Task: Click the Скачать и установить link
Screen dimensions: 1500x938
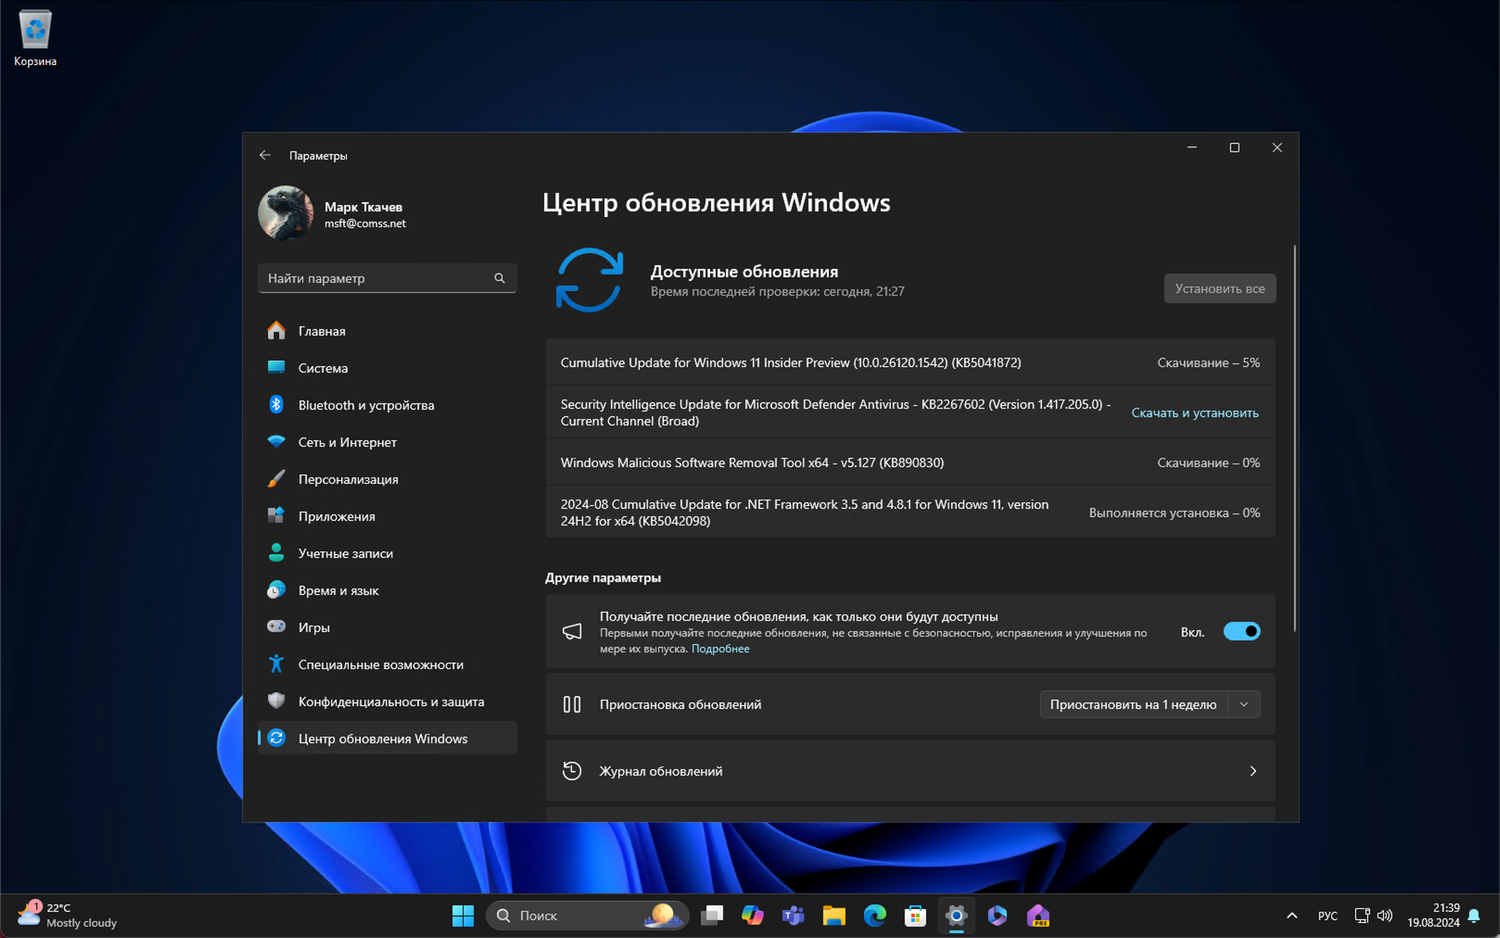Action: [x=1195, y=413]
